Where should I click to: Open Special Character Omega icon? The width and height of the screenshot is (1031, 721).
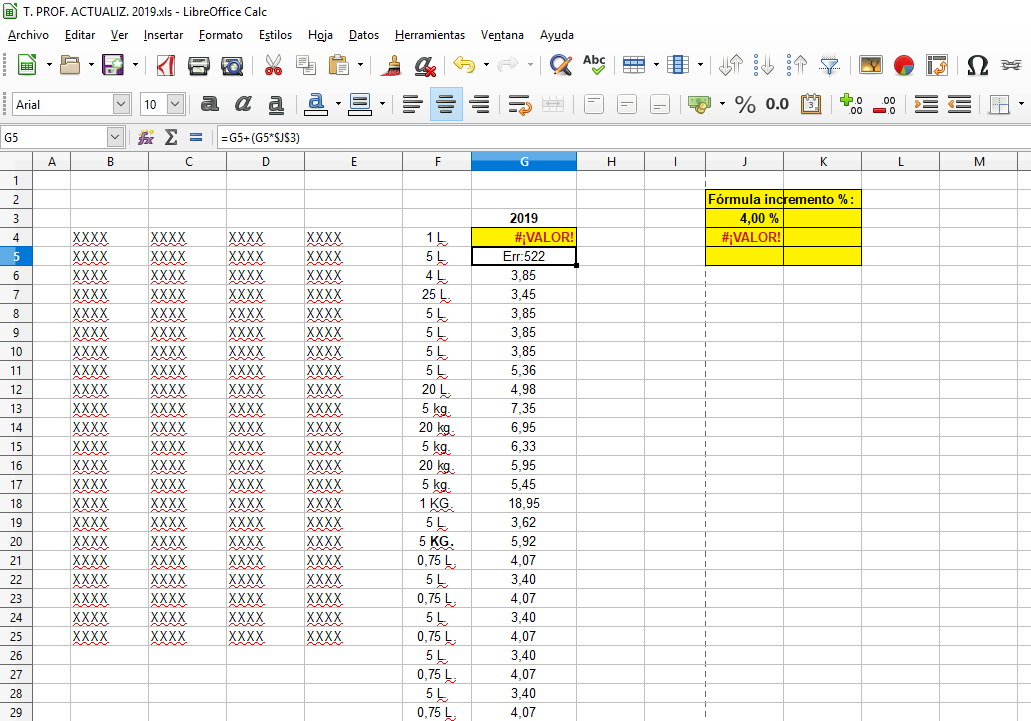click(977, 65)
